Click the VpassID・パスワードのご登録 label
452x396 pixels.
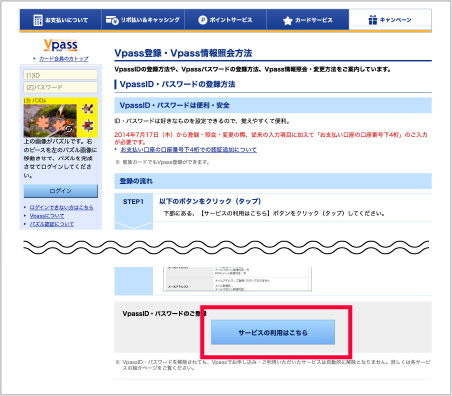point(165,314)
